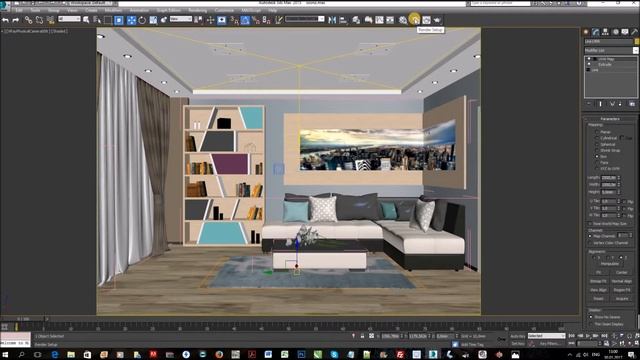
Task: Toggle the Window/Crossing selection icon
Action: [119, 20]
